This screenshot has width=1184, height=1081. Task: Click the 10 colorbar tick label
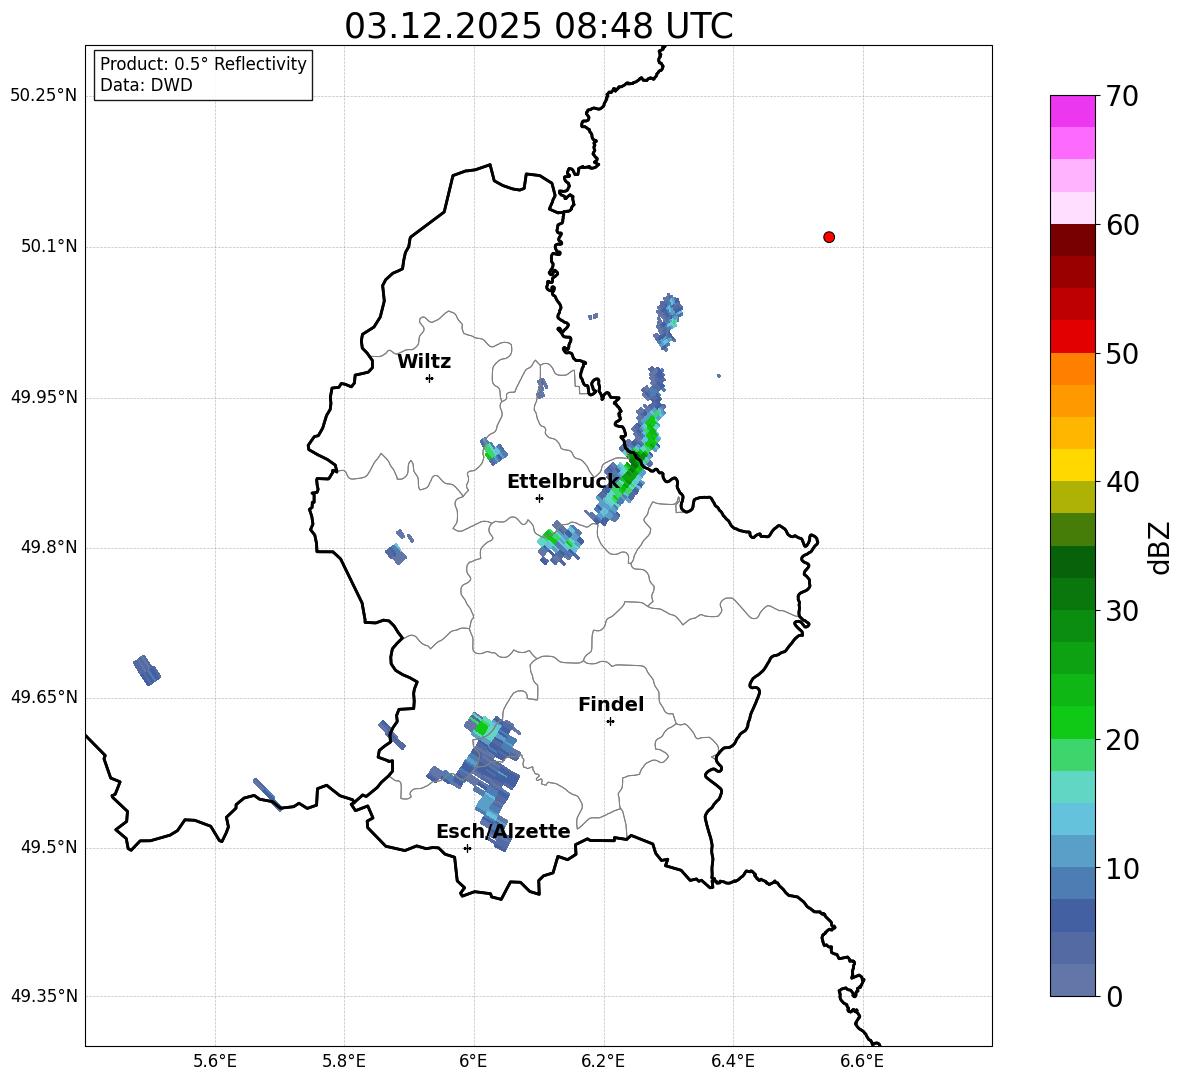coord(1122,868)
